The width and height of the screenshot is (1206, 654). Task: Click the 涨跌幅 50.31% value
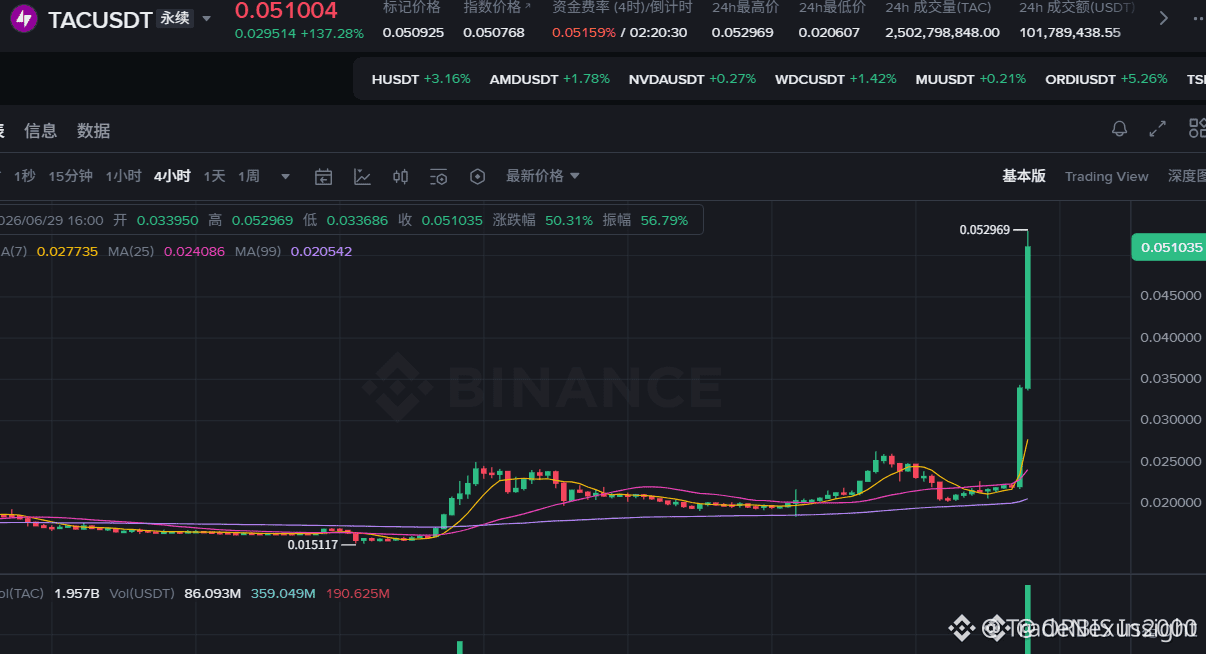pyautogui.click(x=569, y=220)
